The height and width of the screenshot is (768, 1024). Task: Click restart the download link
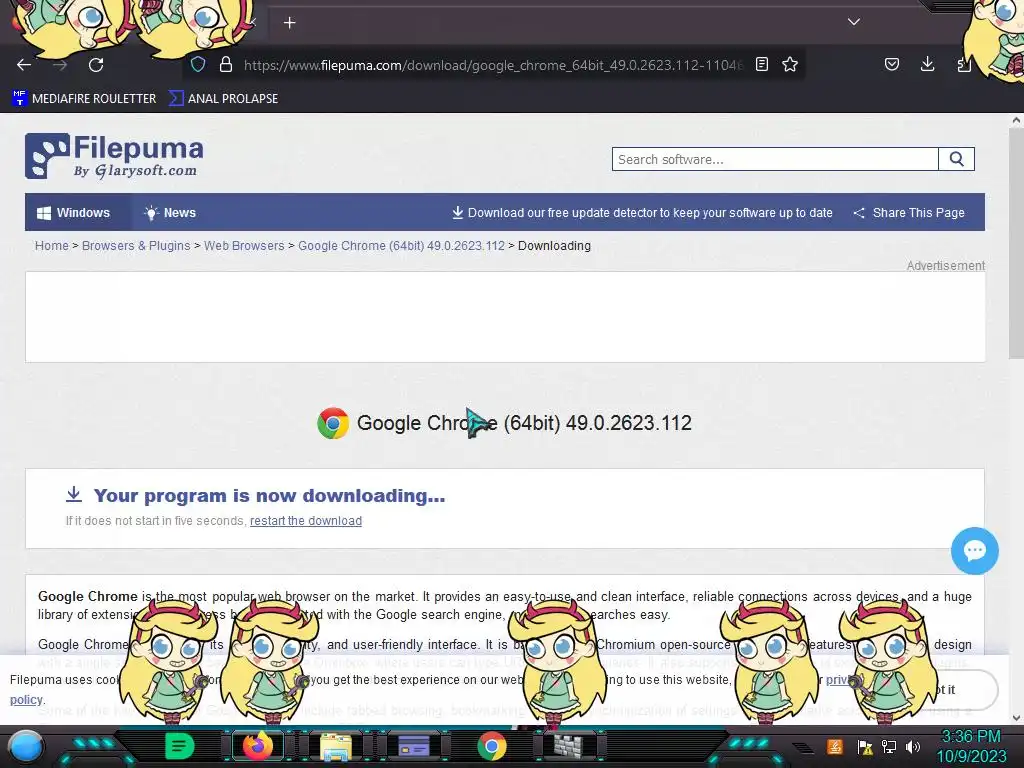(306, 521)
